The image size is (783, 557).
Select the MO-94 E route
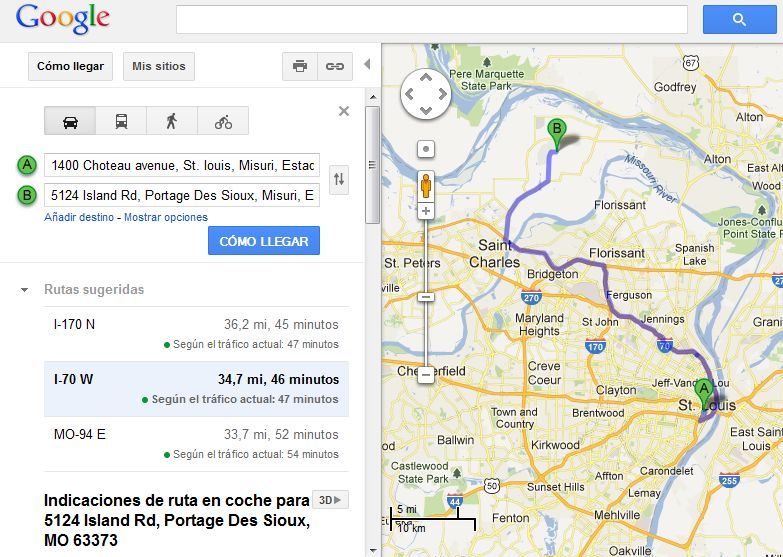196,444
